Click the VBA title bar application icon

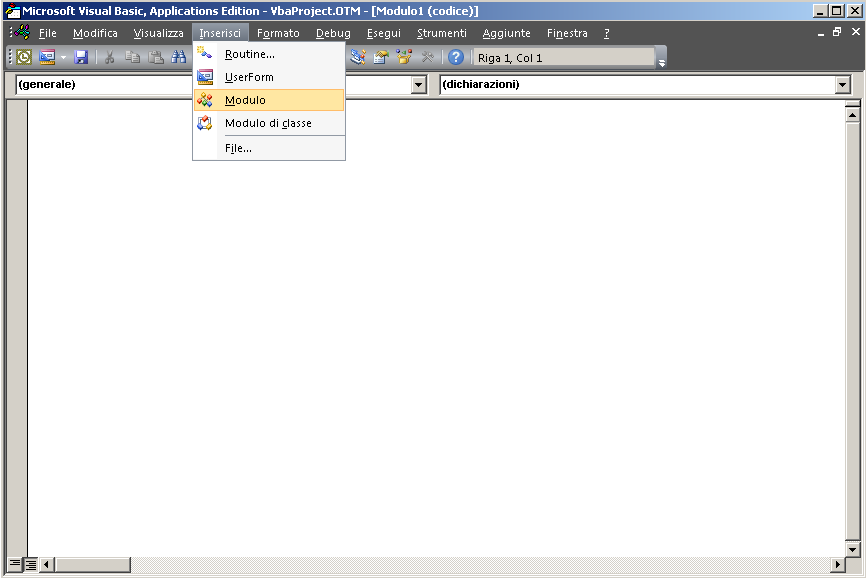click(12, 10)
